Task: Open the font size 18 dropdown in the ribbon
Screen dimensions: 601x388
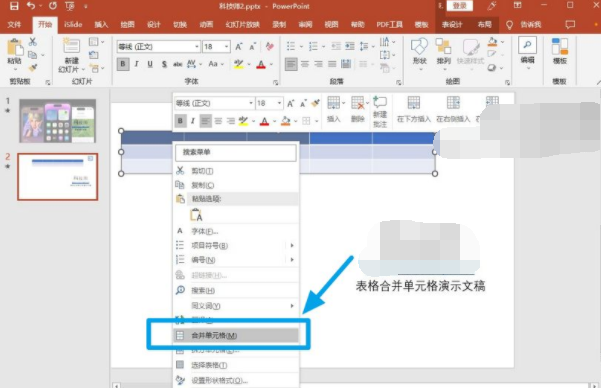Action: [x=227, y=47]
